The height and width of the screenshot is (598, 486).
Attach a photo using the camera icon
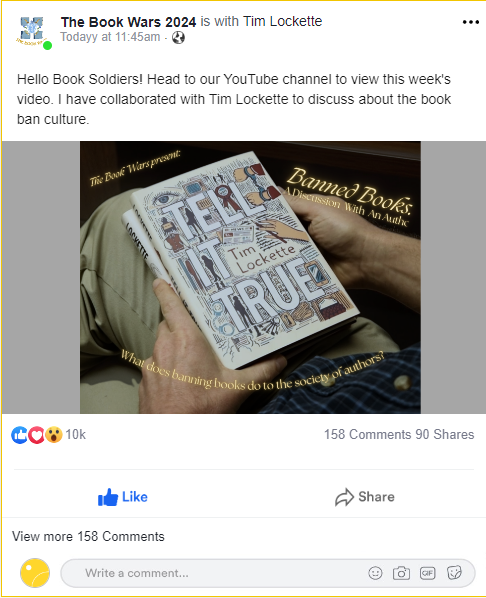click(401, 573)
